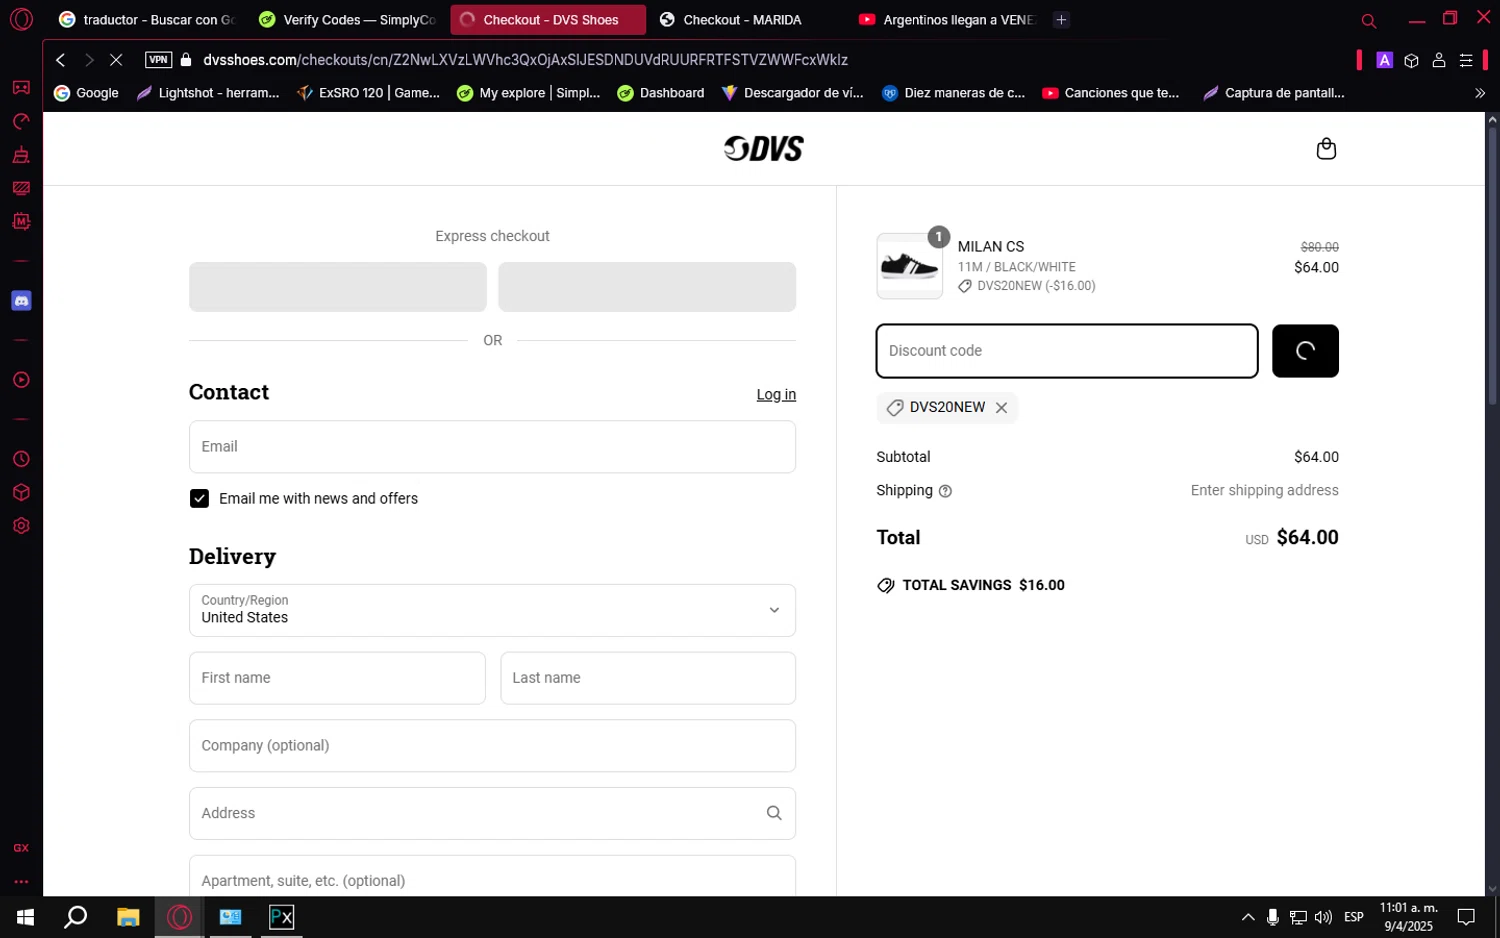Open the notification center
Viewport: 1500px width, 938px height.
[1466, 917]
